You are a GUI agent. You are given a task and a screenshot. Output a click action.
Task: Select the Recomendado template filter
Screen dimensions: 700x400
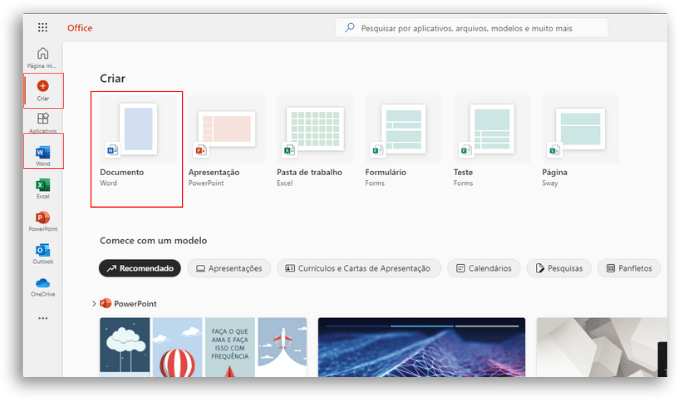pyautogui.click(x=140, y=268)
